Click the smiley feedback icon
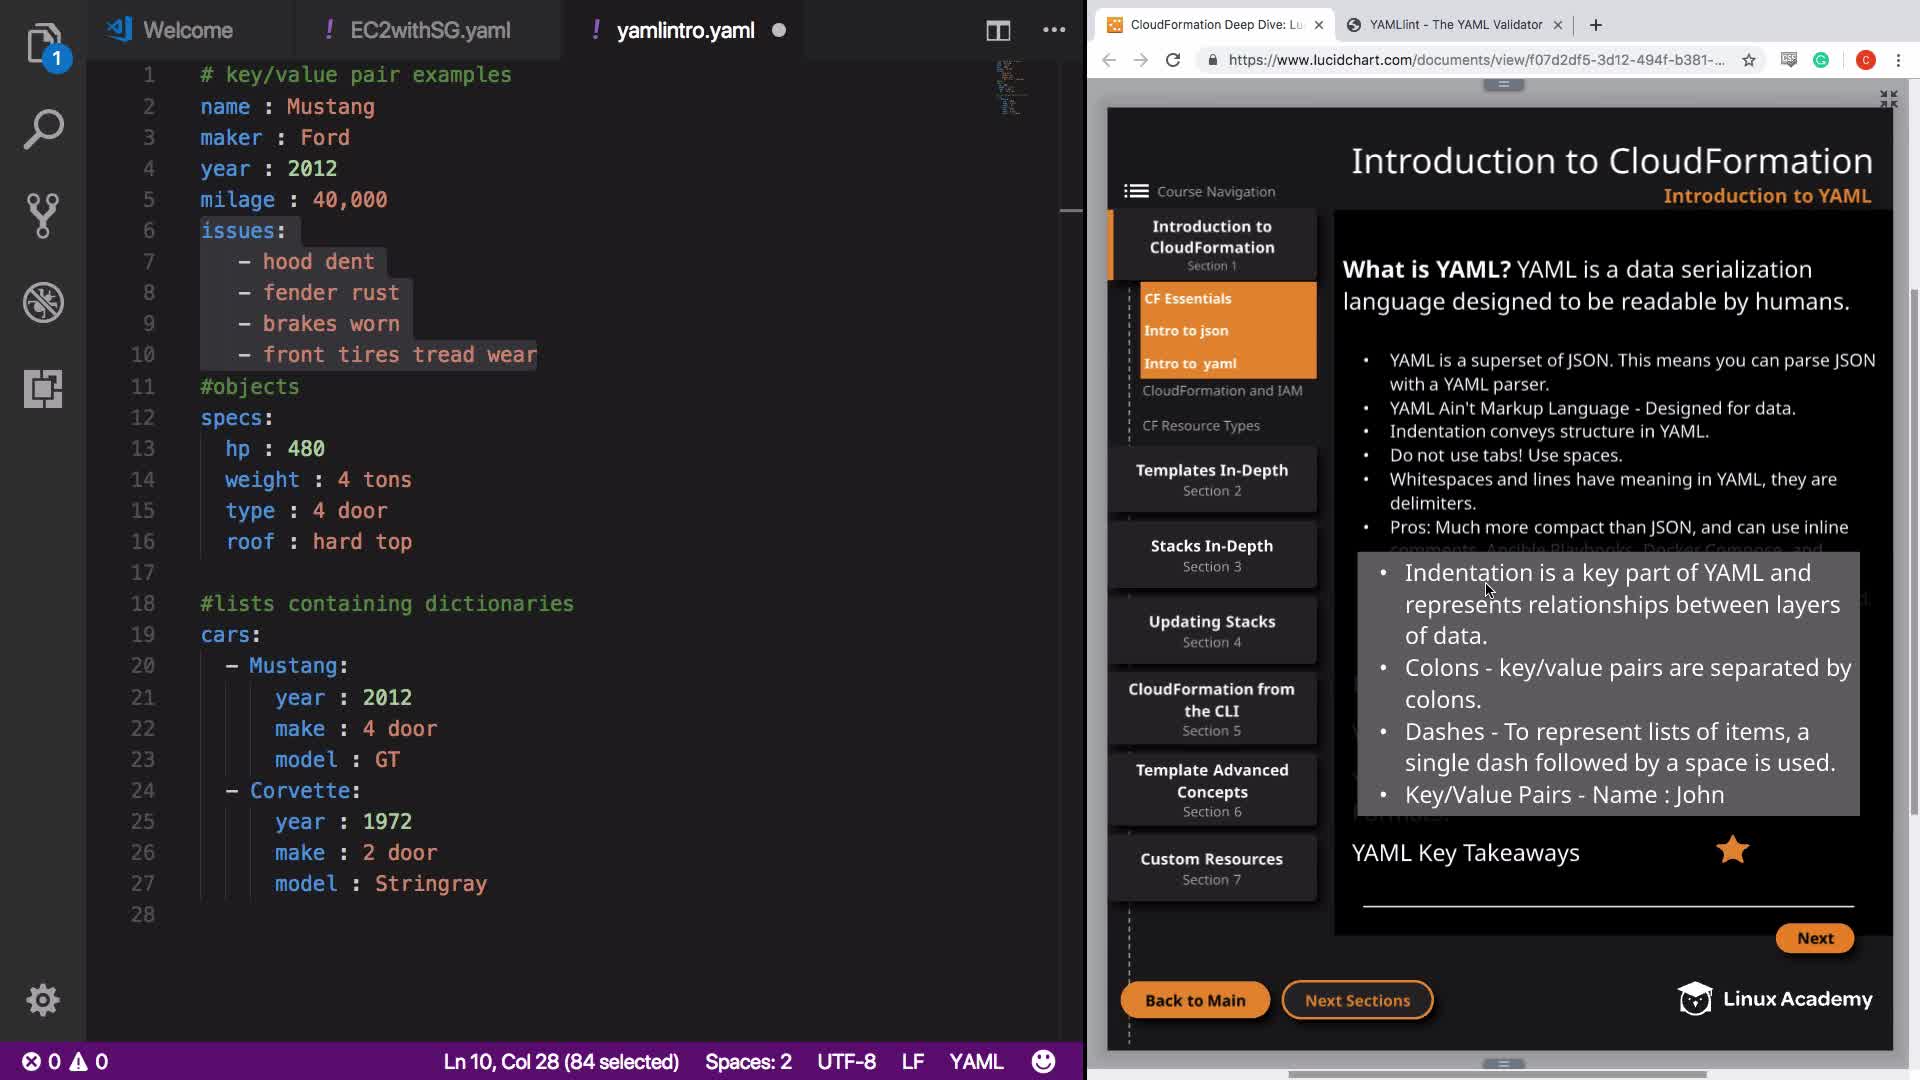The height and width of the screenshot is (1080, 1920). tap(1043, 1061)
